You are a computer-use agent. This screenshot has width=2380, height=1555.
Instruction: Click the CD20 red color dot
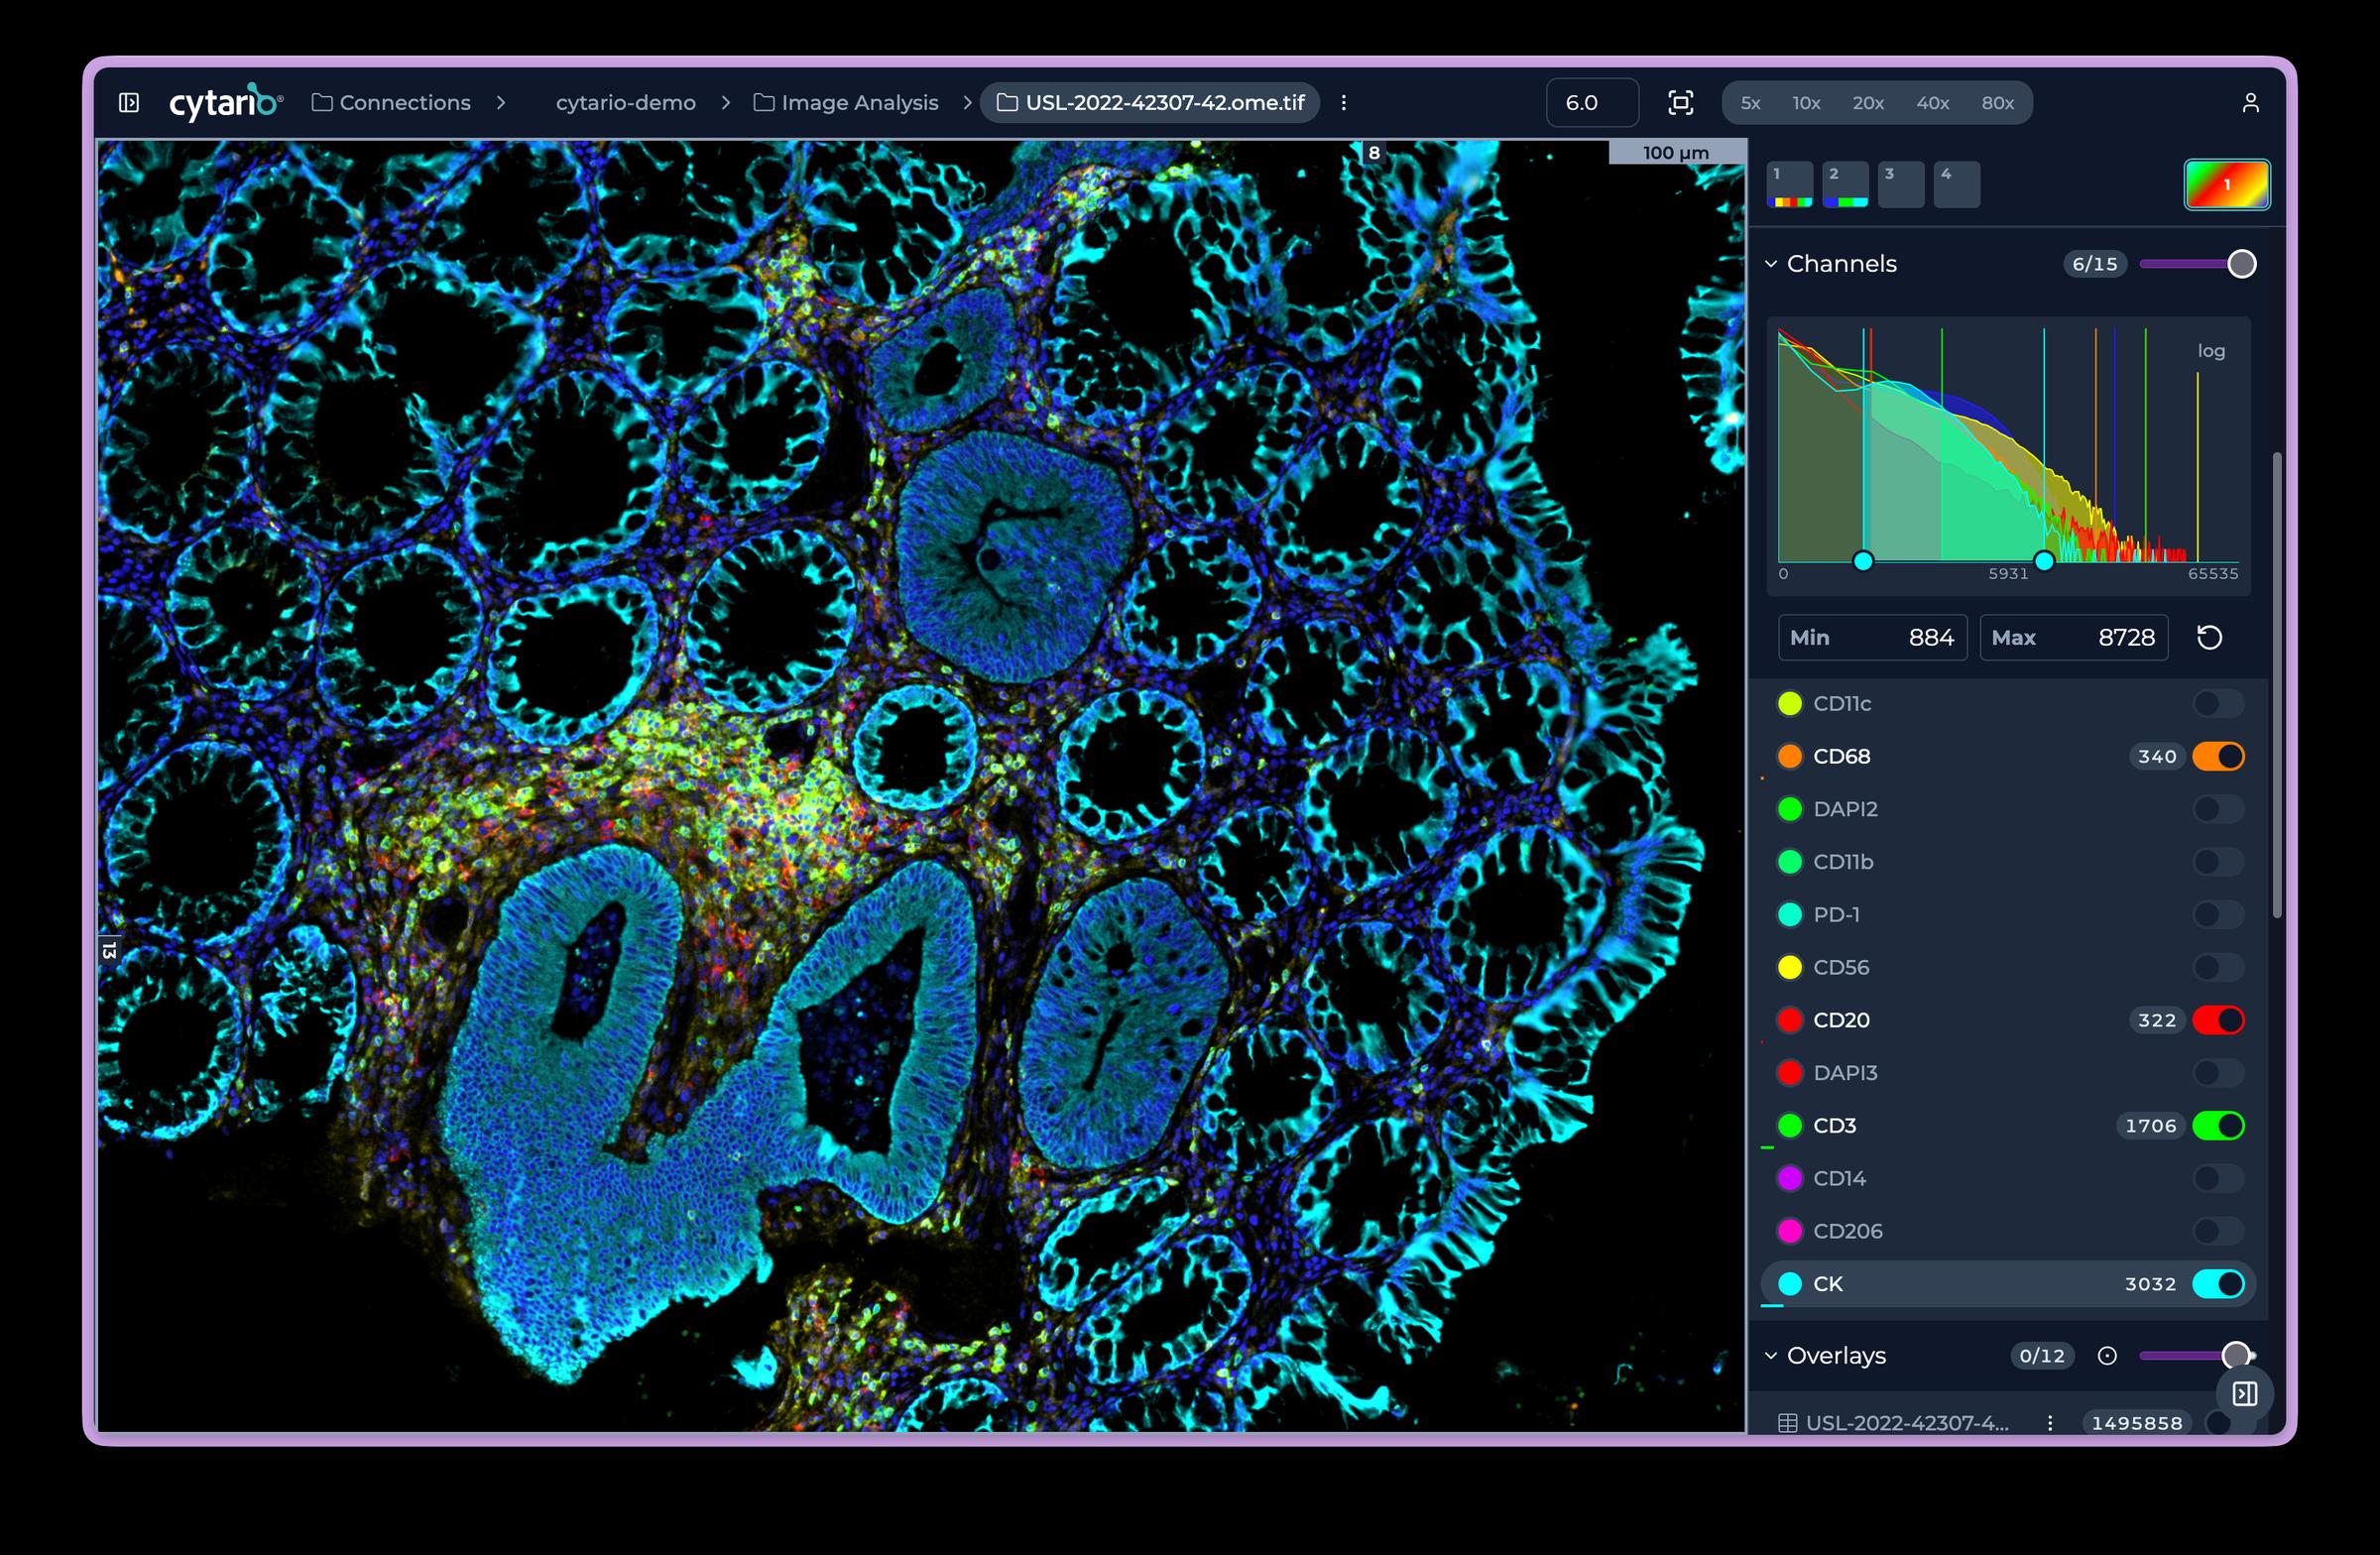pyautogui.click(x=1790, y=1020)
